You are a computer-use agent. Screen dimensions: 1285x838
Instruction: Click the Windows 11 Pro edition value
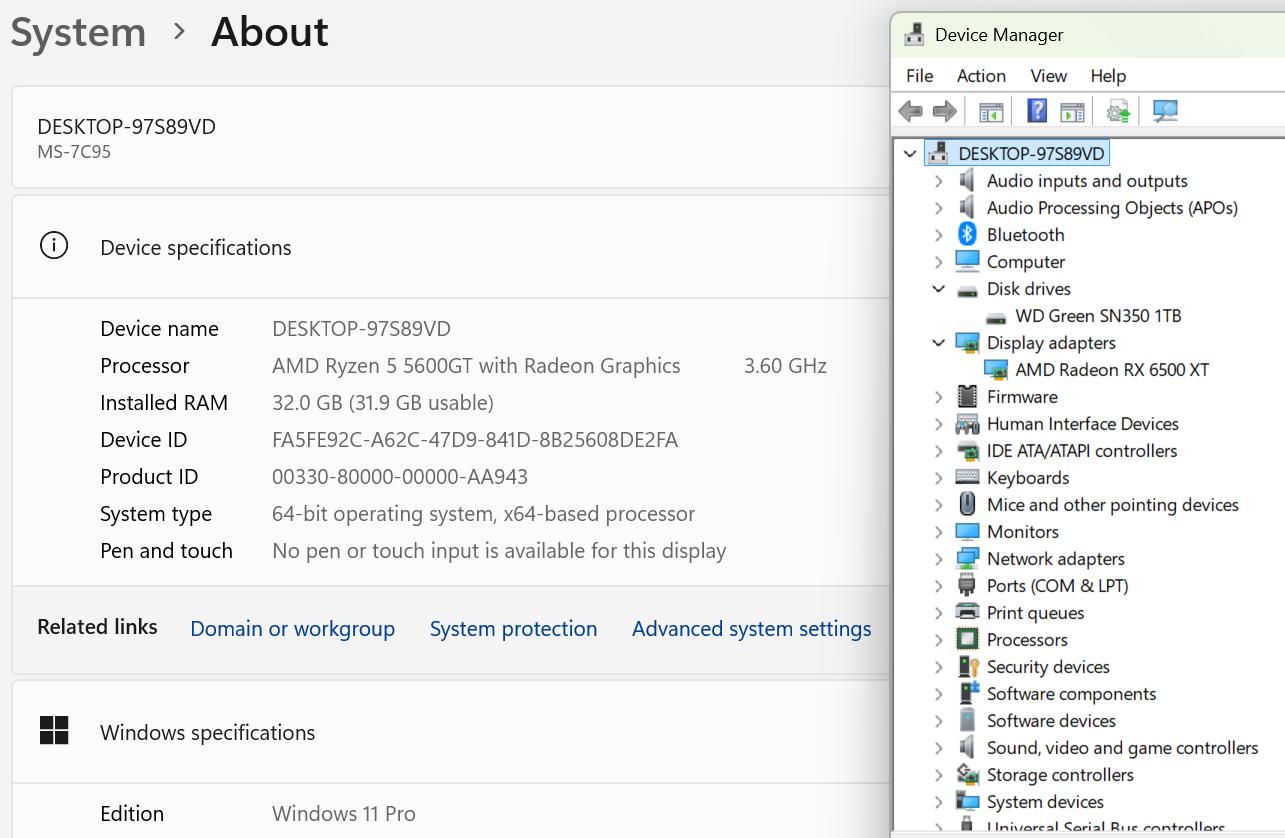(344, 814)
